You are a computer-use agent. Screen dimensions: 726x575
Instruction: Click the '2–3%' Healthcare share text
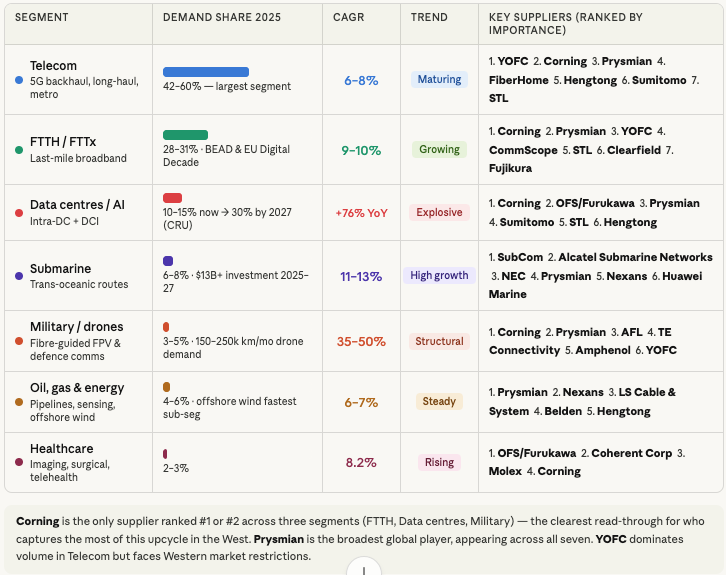point(176,468)
